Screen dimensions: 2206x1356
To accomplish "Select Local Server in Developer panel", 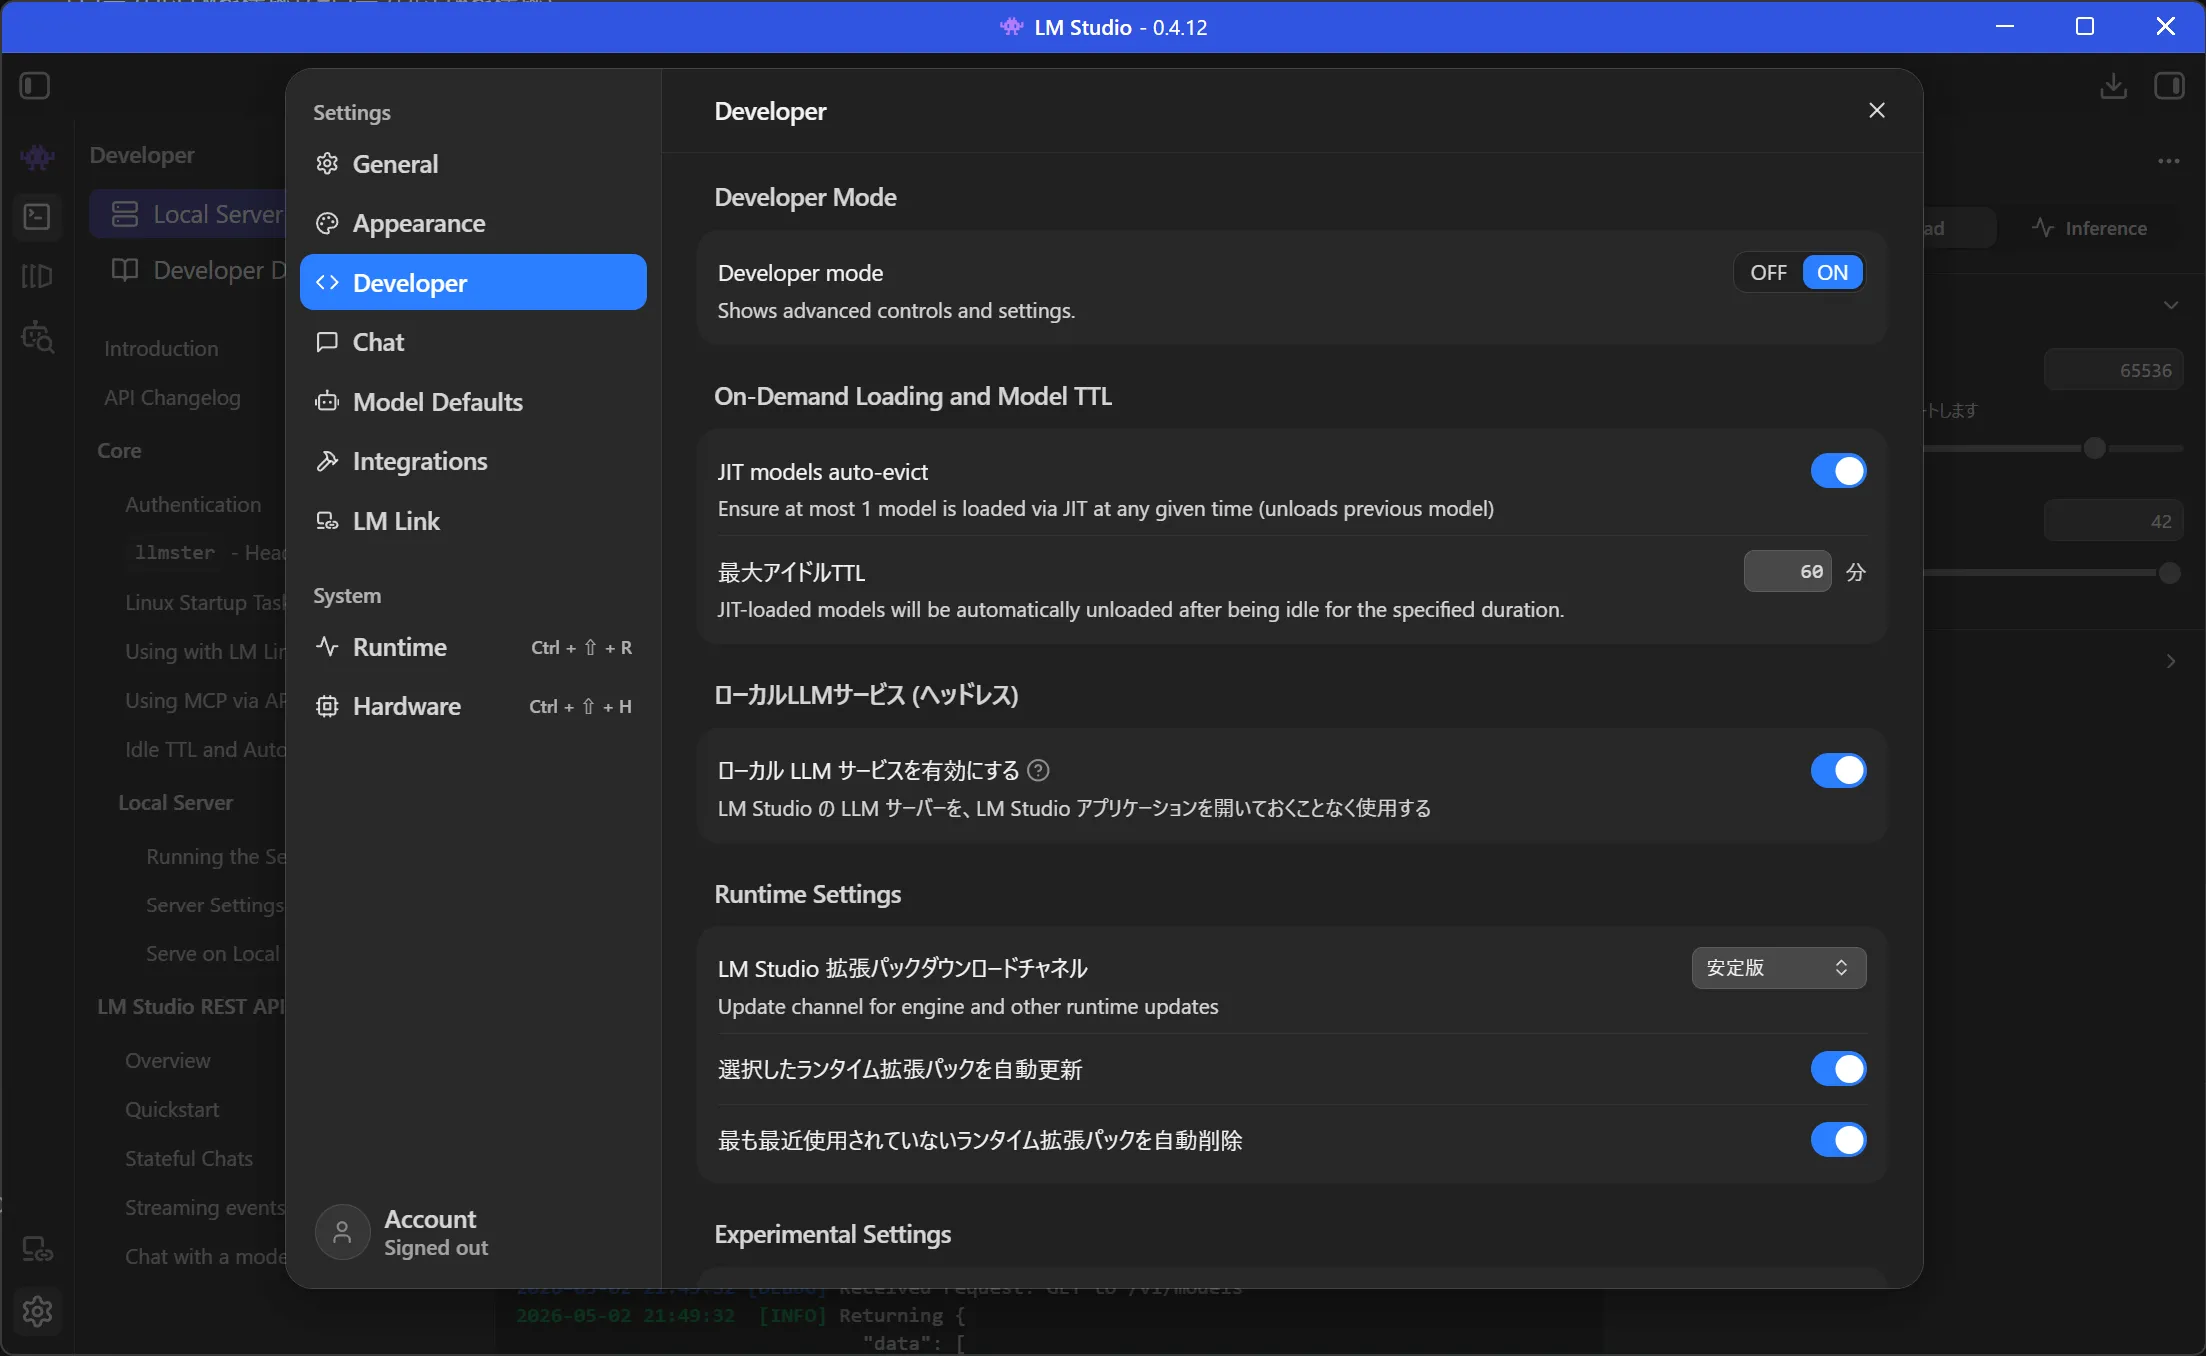I will tap(188, 214).
